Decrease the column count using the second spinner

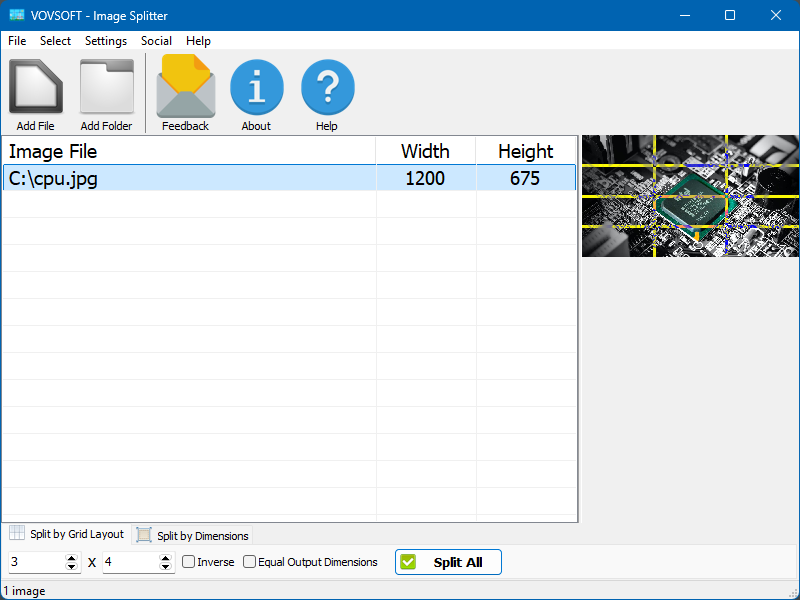coord(166,566)
